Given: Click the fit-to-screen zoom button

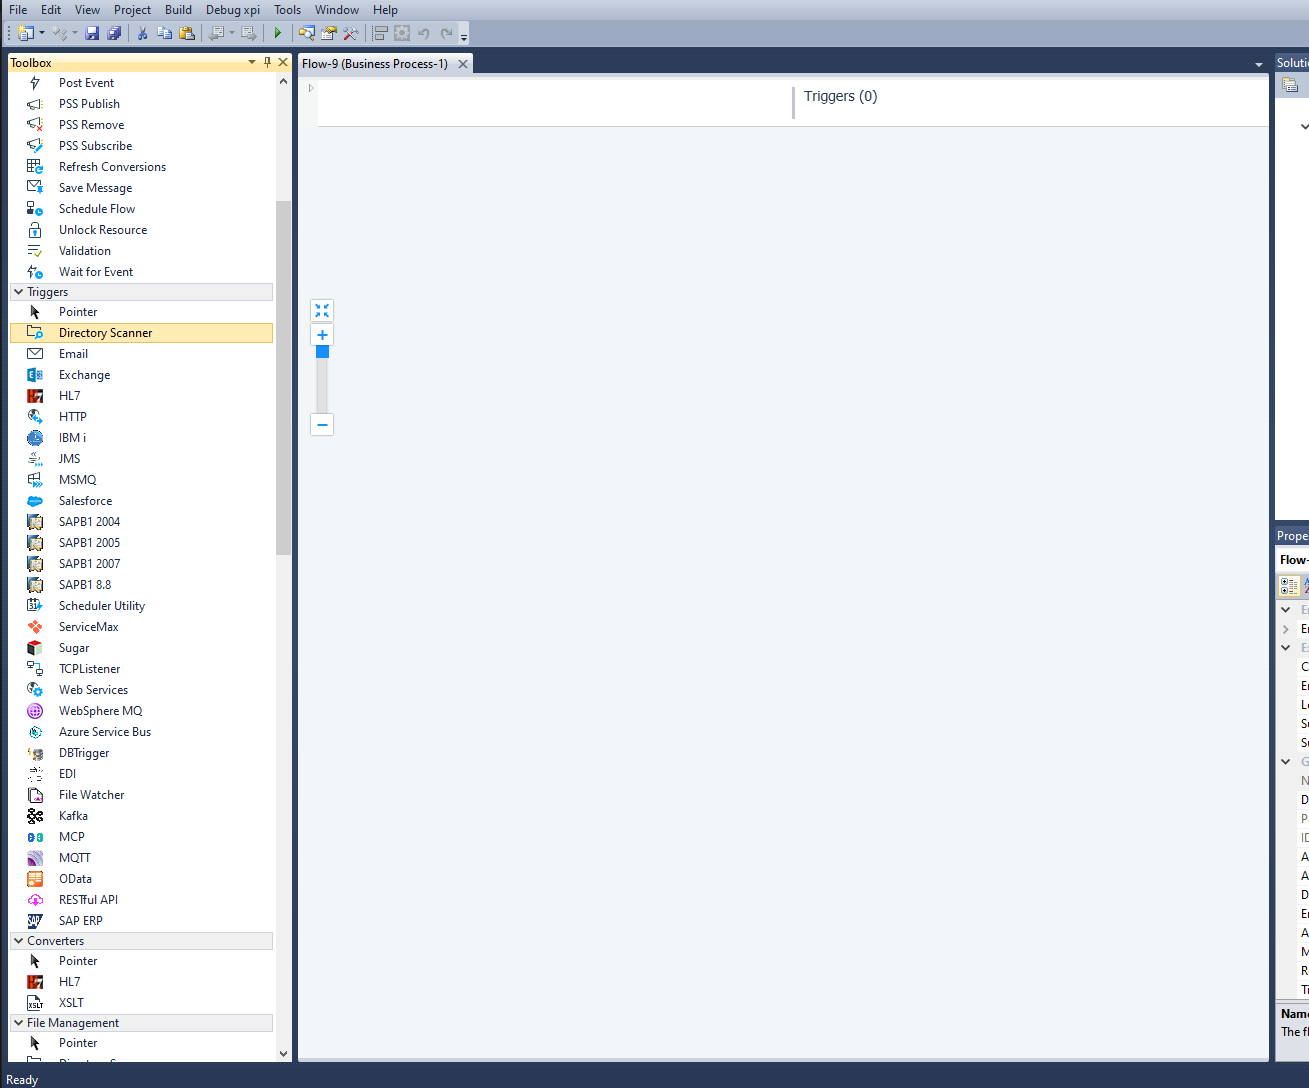Looking at the screenshot, I should pos(322,311).
